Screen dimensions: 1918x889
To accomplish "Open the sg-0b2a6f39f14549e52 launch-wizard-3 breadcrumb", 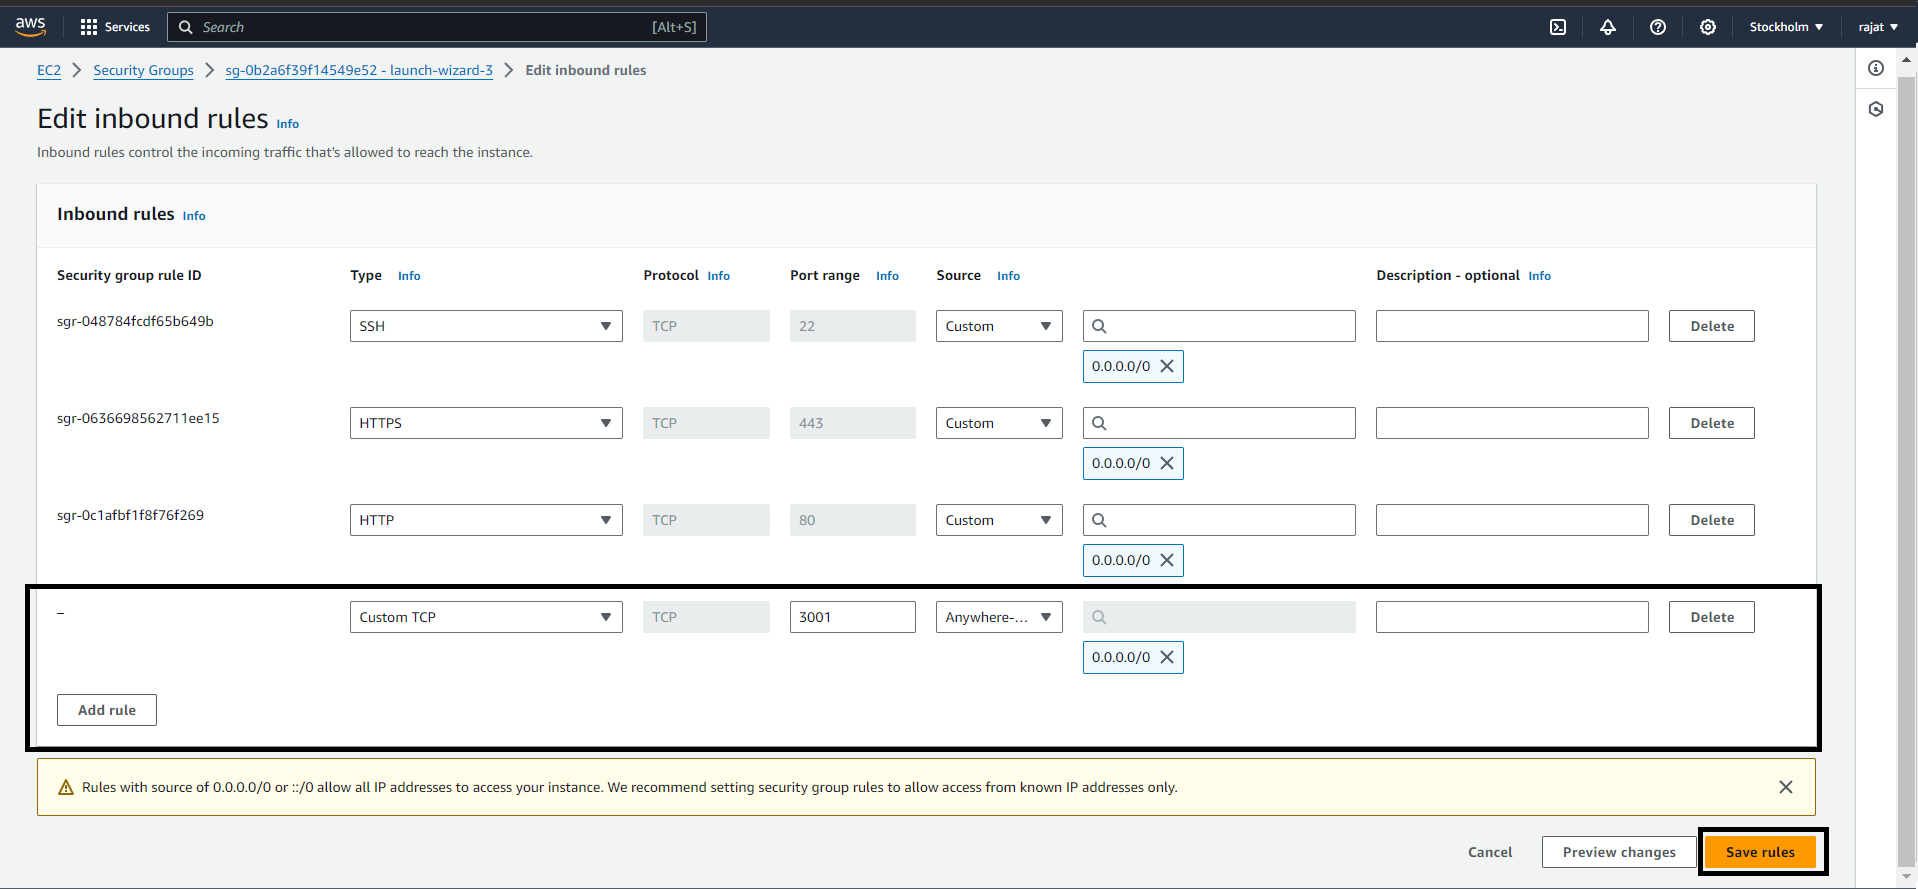I will click(x=359, y=70).
